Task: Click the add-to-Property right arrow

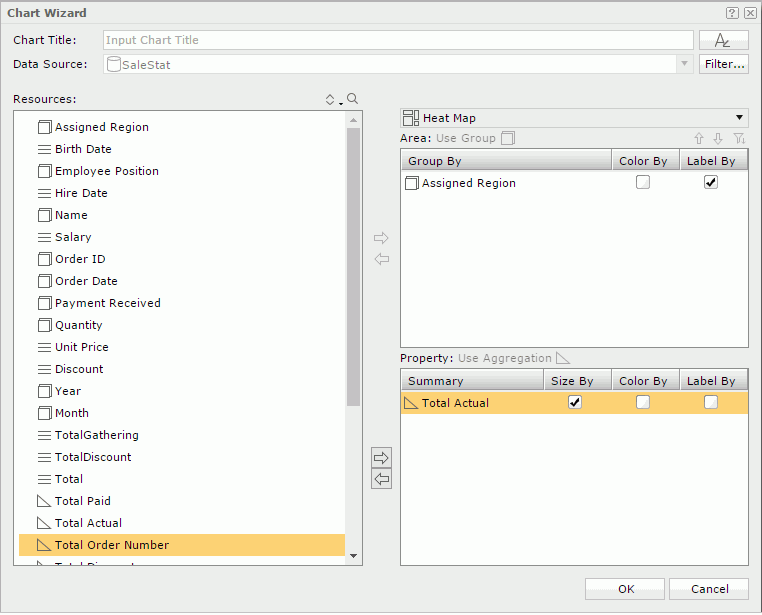Action: (x=381, y=457)
